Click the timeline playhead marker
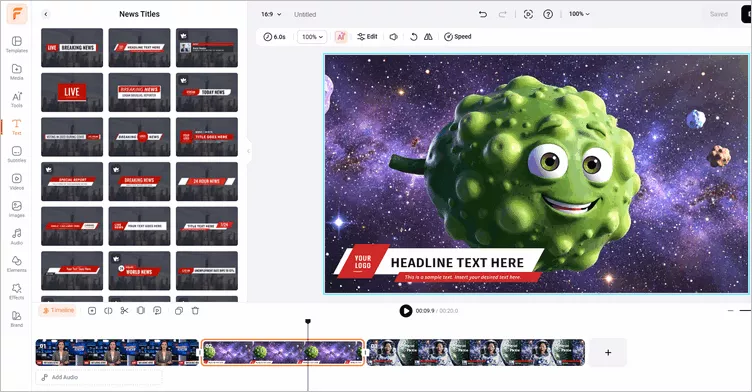This screenshot has height=392, width=752. 308,321
